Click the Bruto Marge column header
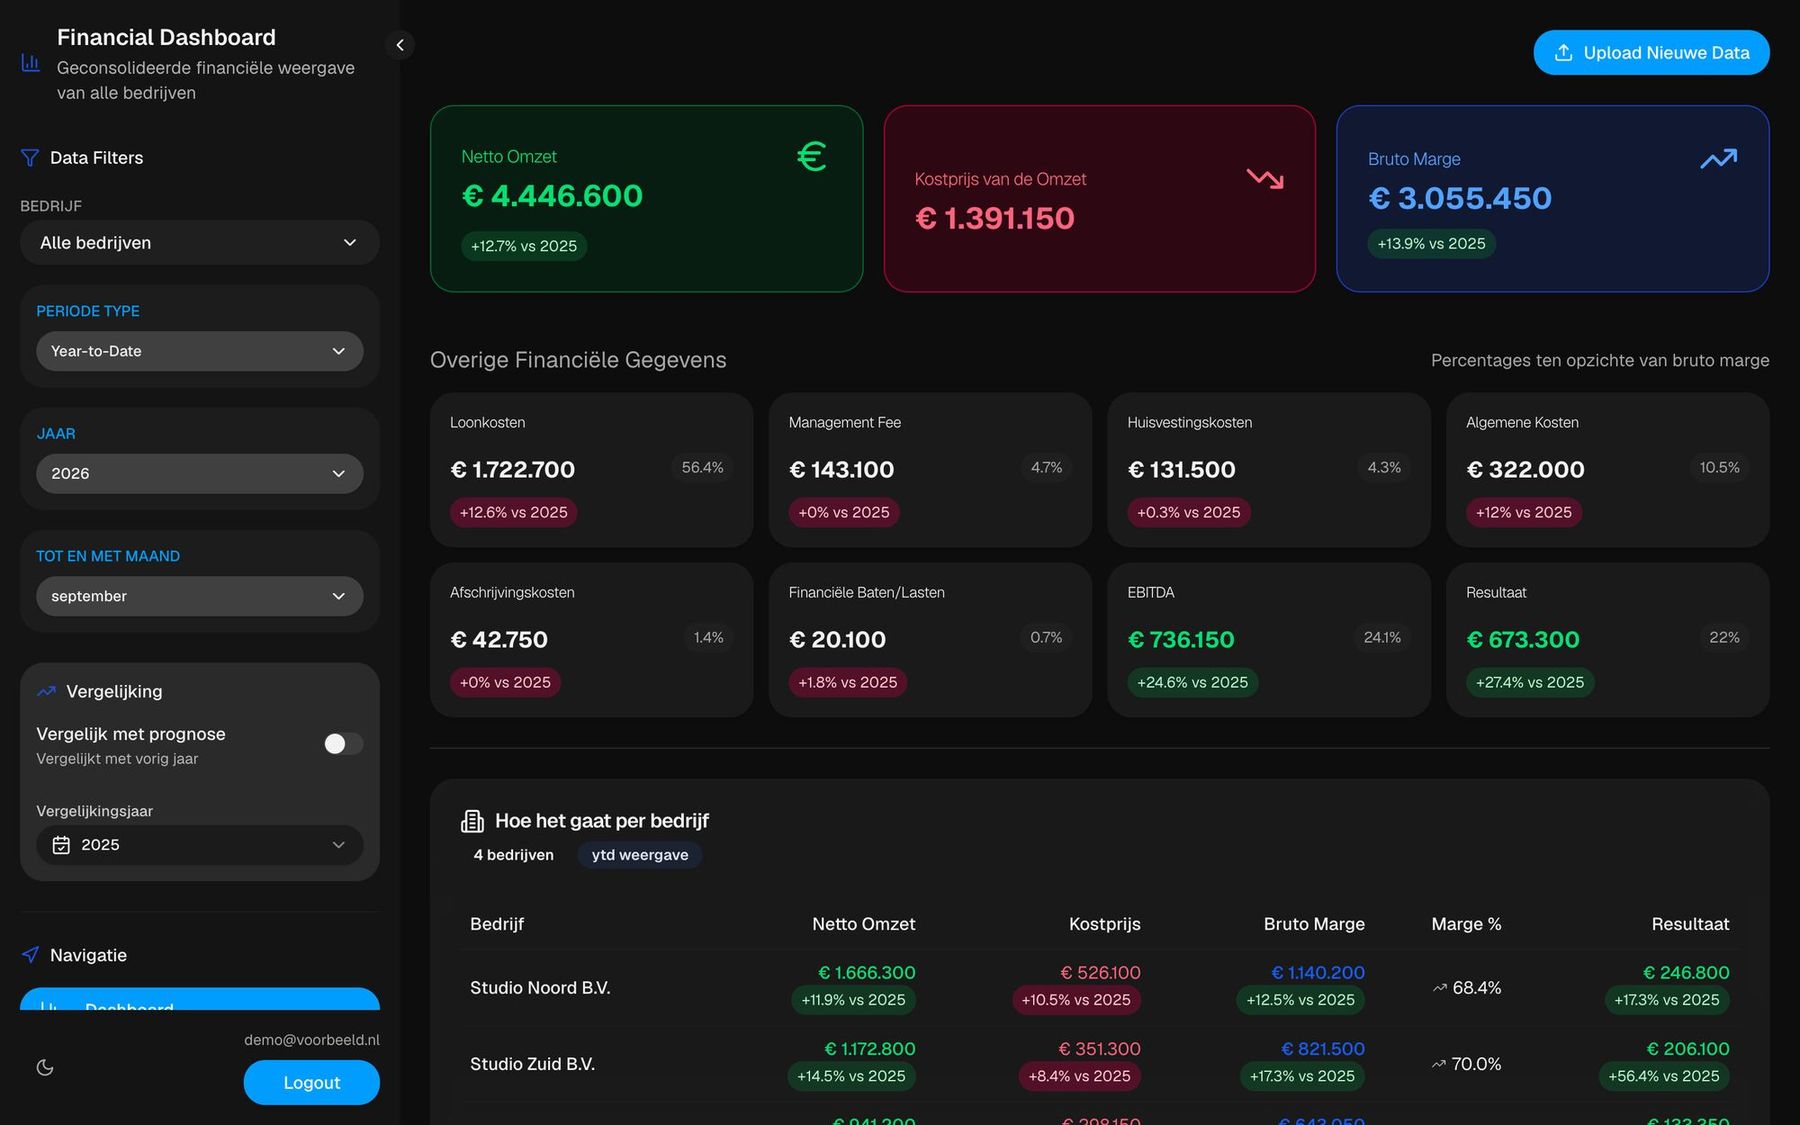This screenshot has width=1800, height=1125. tap(1314, 924)
